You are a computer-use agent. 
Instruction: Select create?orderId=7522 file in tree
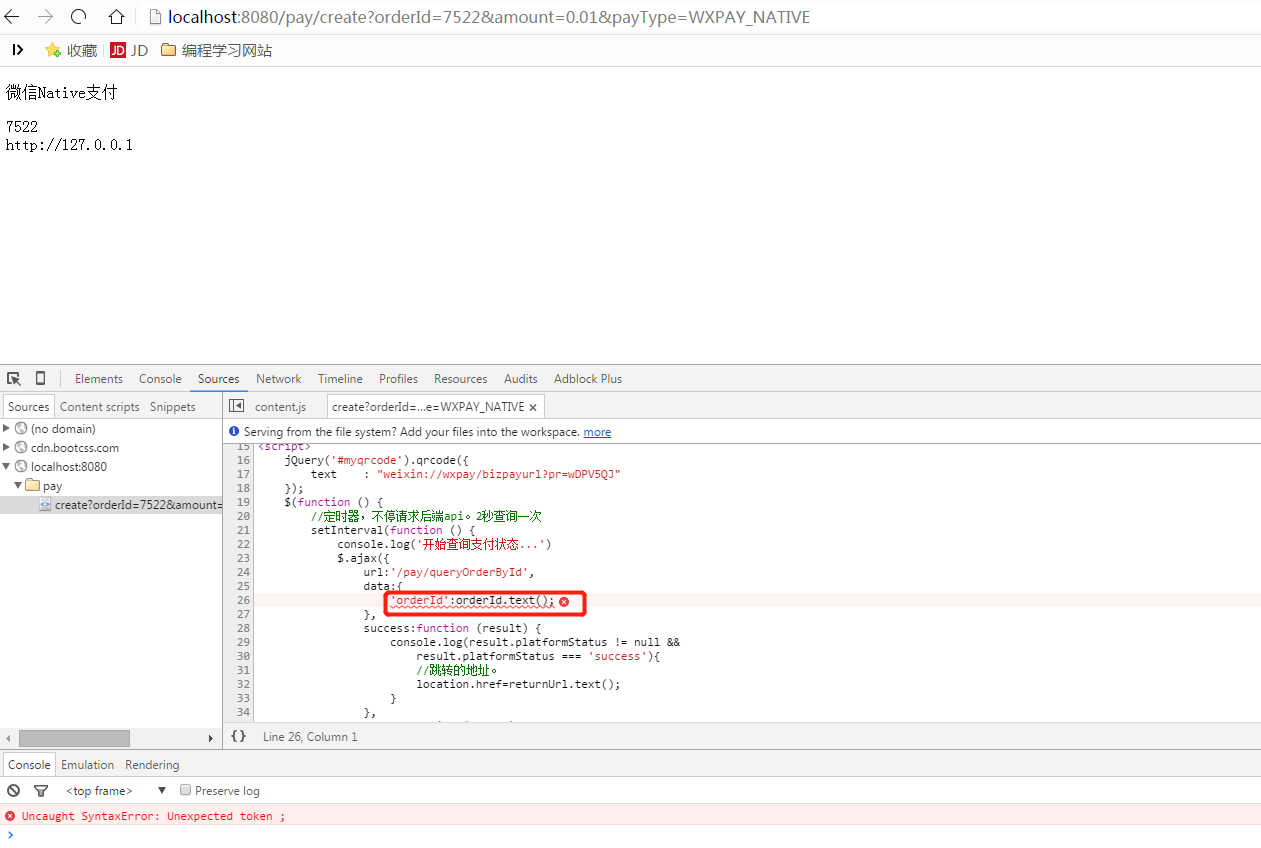click(x=139, y=505)
